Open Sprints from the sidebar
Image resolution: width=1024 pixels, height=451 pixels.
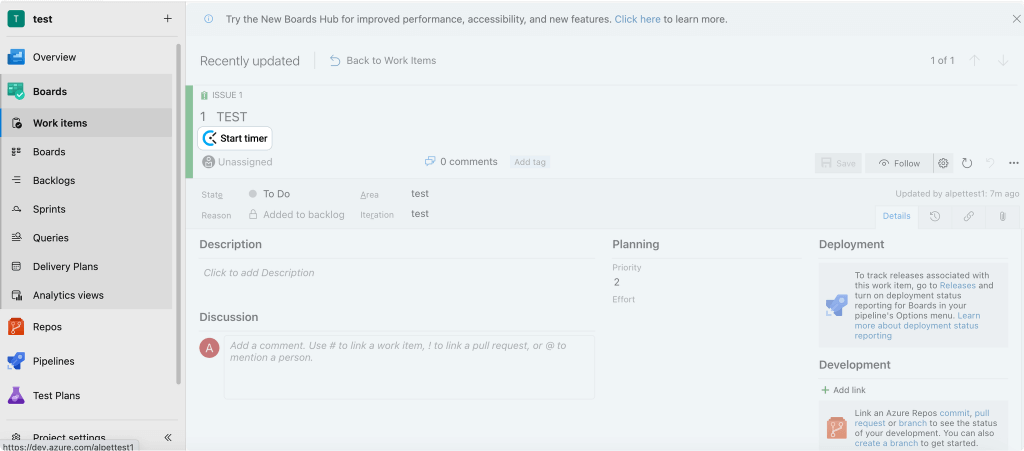(x=49, y=209)
